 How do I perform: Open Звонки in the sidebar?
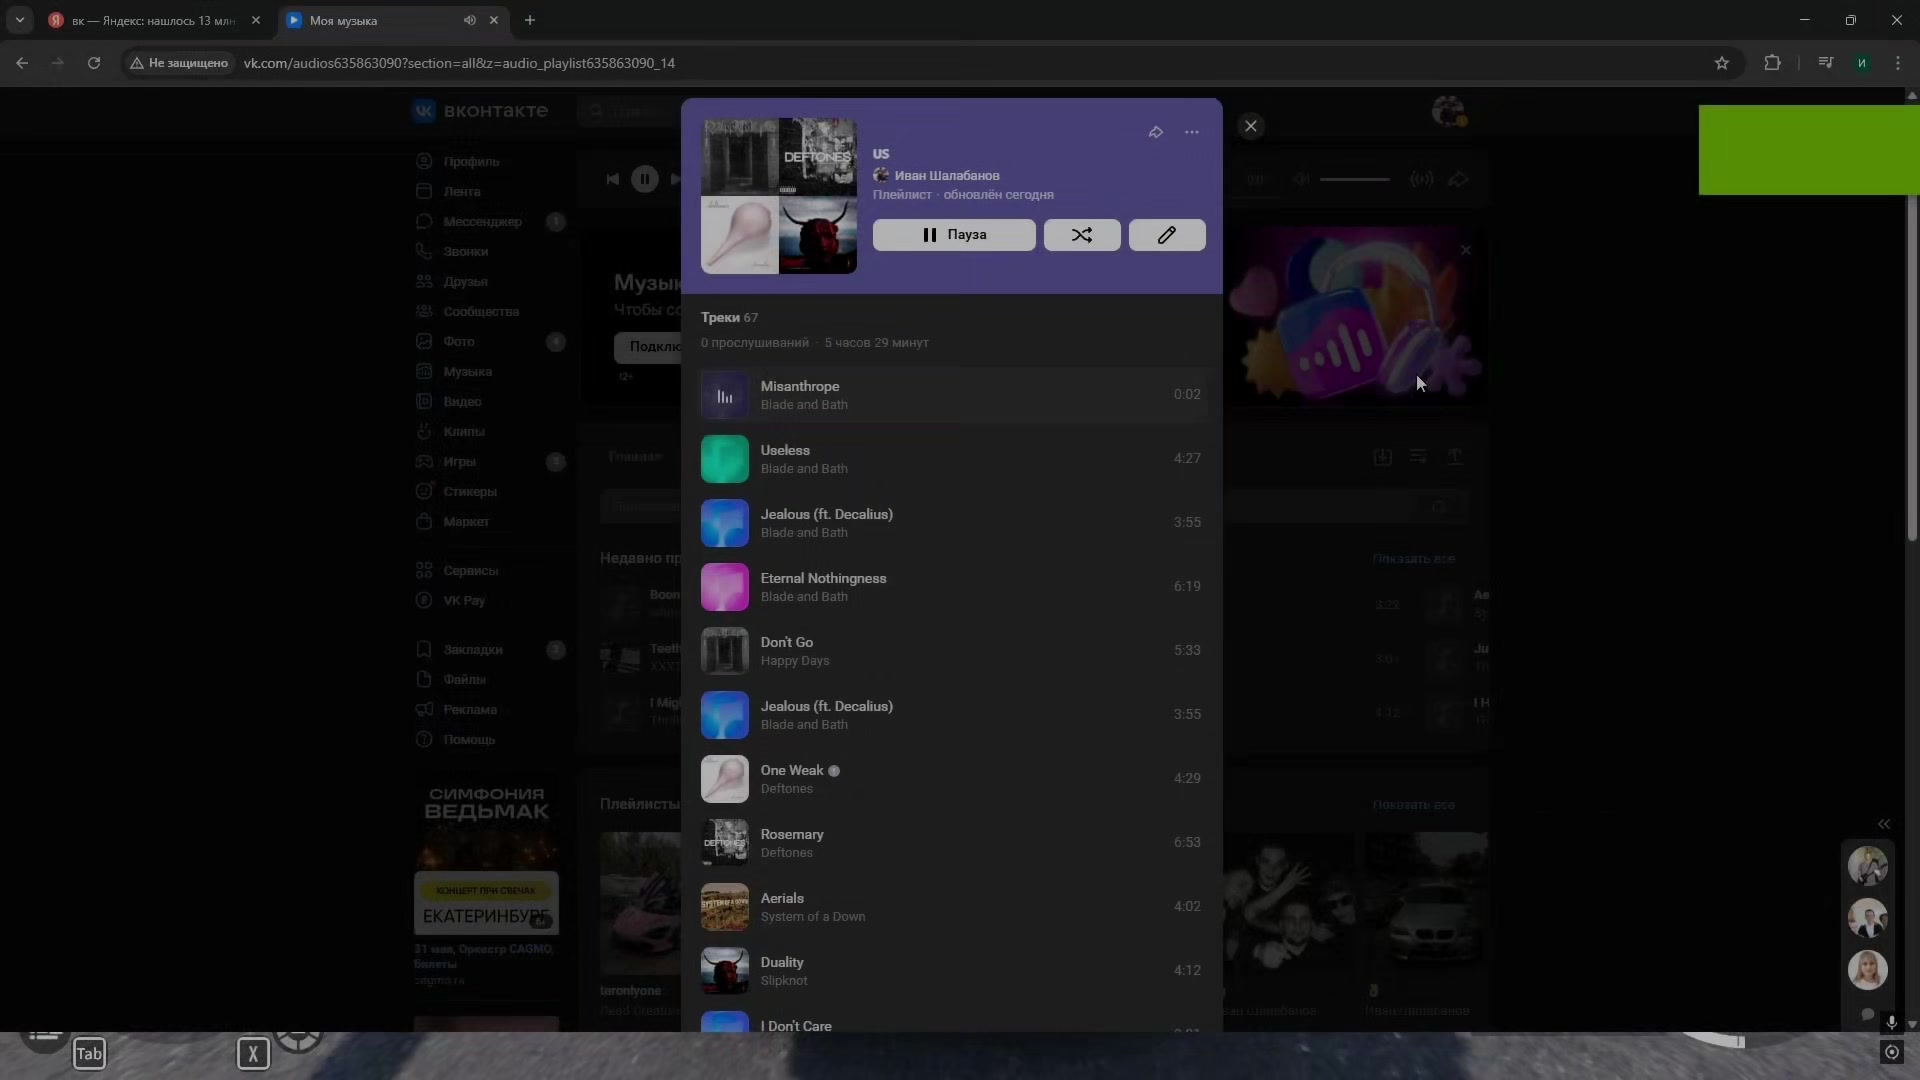[x=466, y=252]
